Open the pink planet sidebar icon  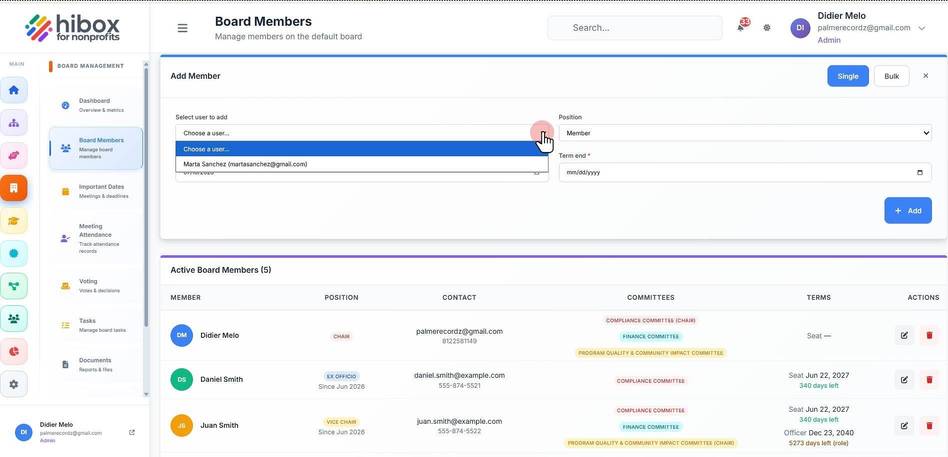pos(14,155)
